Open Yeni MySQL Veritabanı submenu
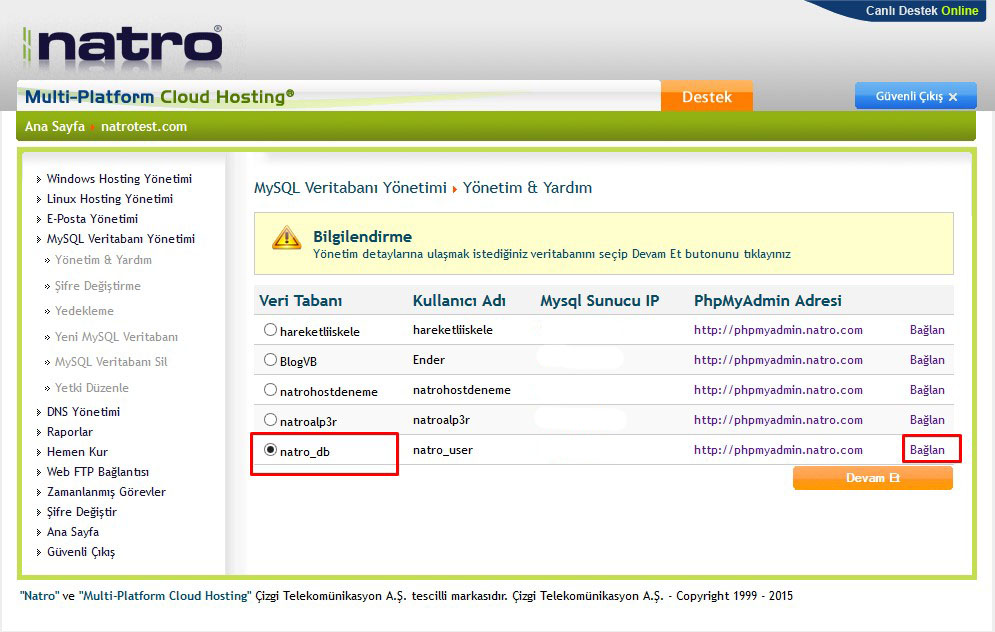Image resolution: width=995 pixels, height=632 pixels. (x=116, y=337)
